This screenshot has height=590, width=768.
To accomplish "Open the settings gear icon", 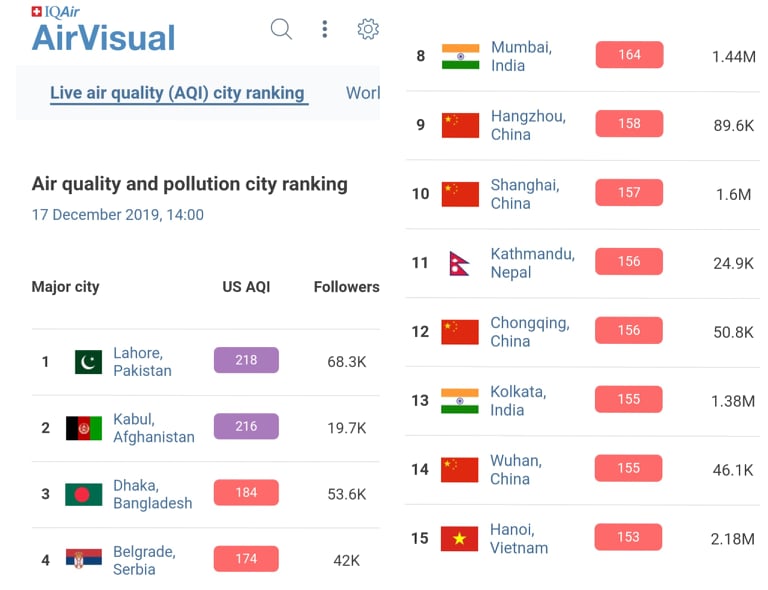I will click(x=368, y=29).
